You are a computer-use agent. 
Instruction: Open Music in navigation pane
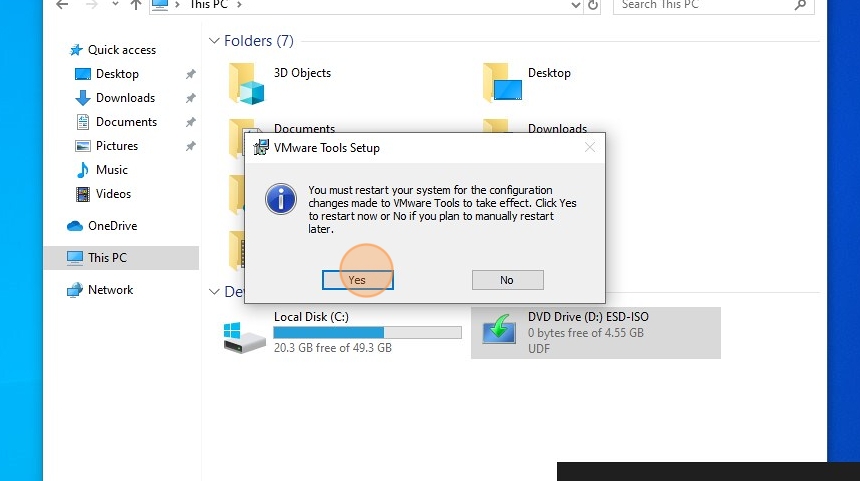[111, 170]
